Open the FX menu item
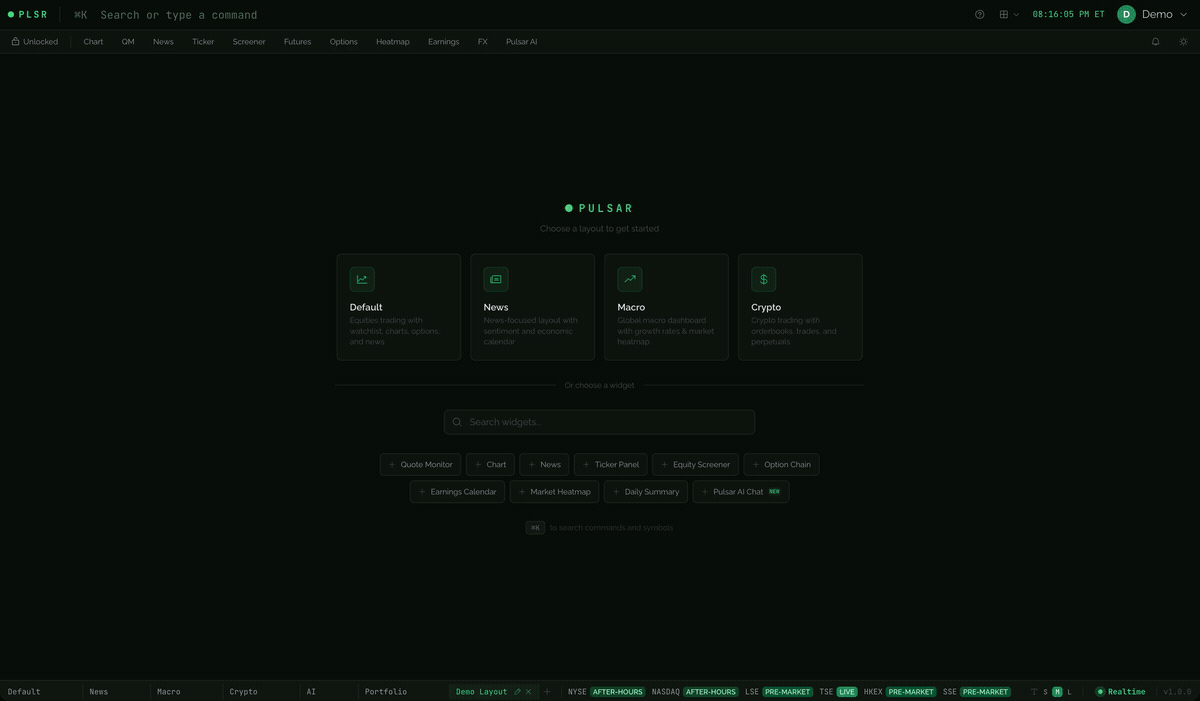The width and height of the screenshot is (1200, 701). click(x=483, y=42)
